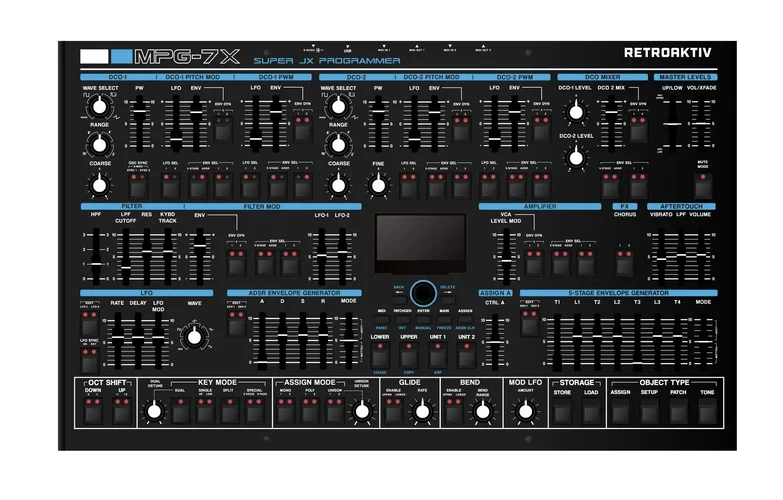Toggle the OSC Sync button
The height and width of the screenshot is (500, 783).
pos(138,185)
